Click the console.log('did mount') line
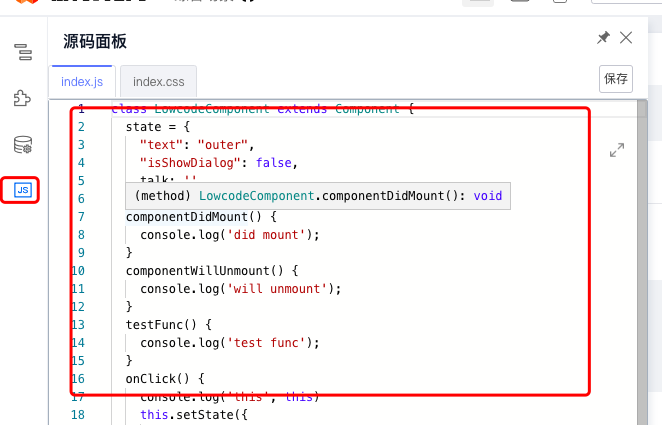 pos(230,235)
